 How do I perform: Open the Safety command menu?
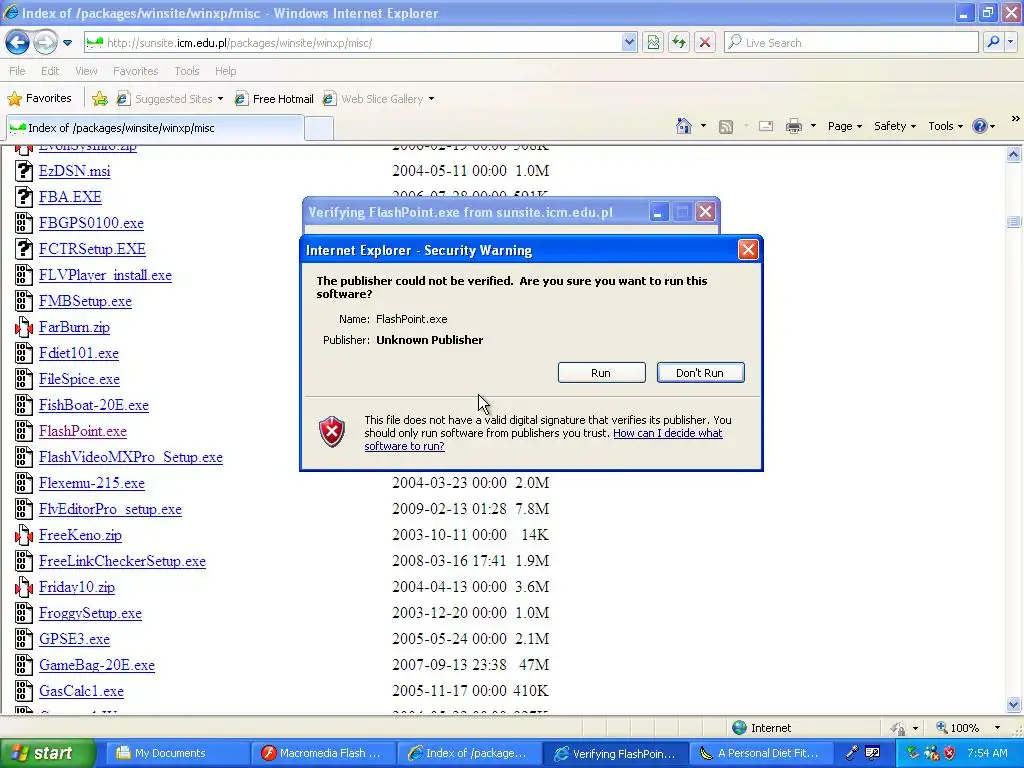pyautogui.click(x=895, y=126)
